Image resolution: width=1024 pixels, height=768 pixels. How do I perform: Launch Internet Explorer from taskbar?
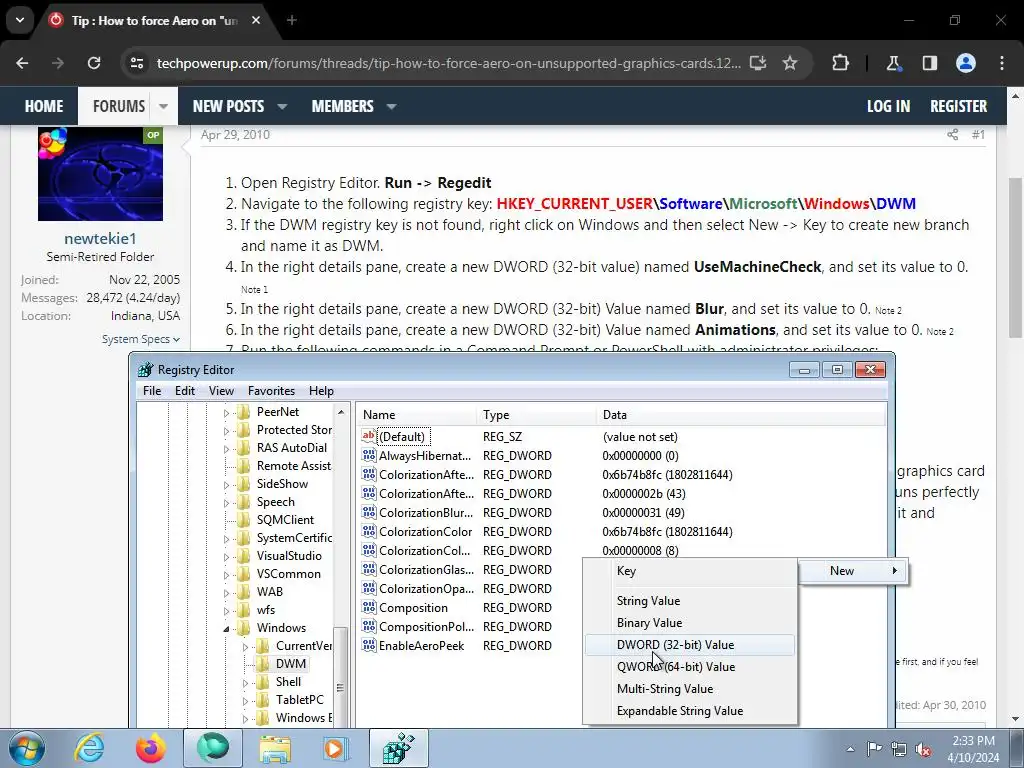coord(89,748)
